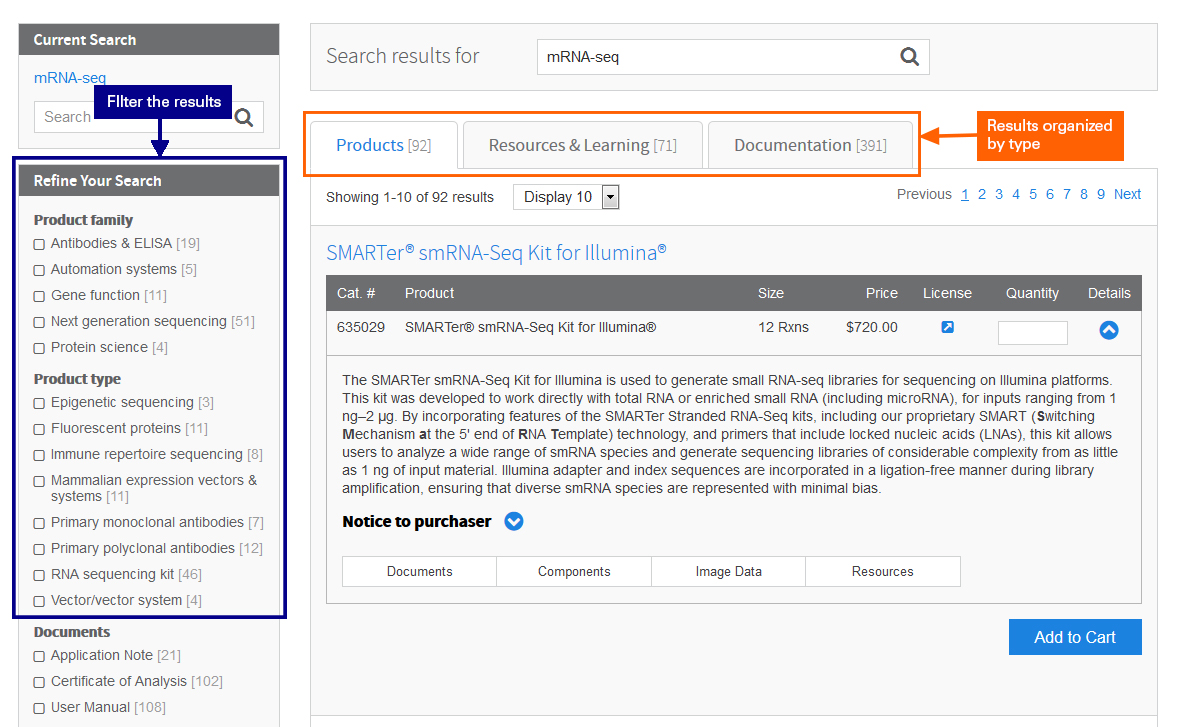Open the license info icon for 635029
The image size is (1178, 727).
click(947, 327)
